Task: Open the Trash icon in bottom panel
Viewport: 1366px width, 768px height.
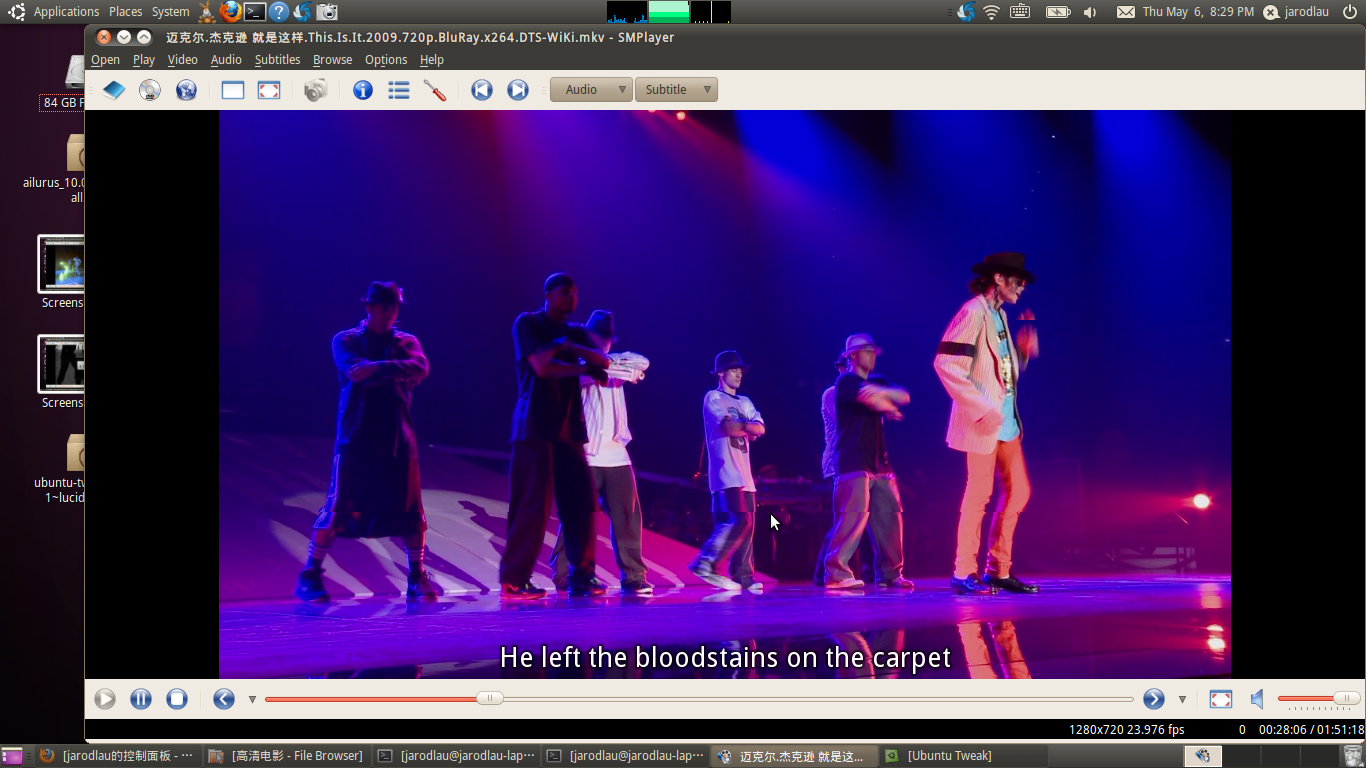Action: pyautogui.click(x=1353, y=756)
